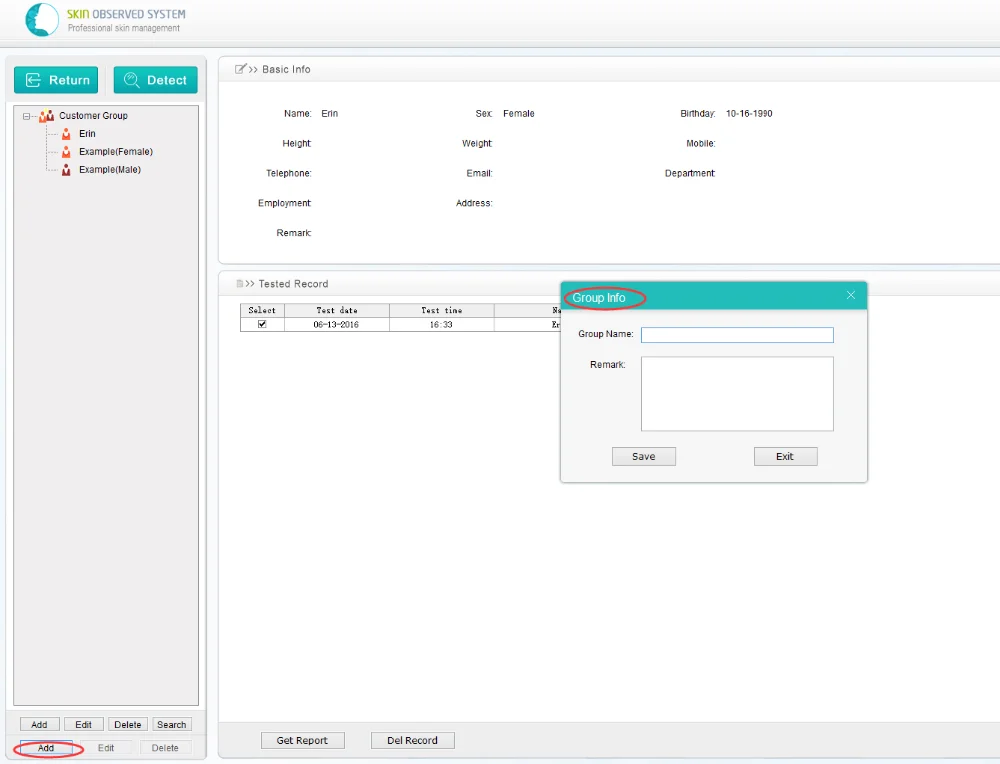Image resolution: width=1000 pixels, height=764 pixels.
Task: Click the Return button
Action: click(56, 80)
